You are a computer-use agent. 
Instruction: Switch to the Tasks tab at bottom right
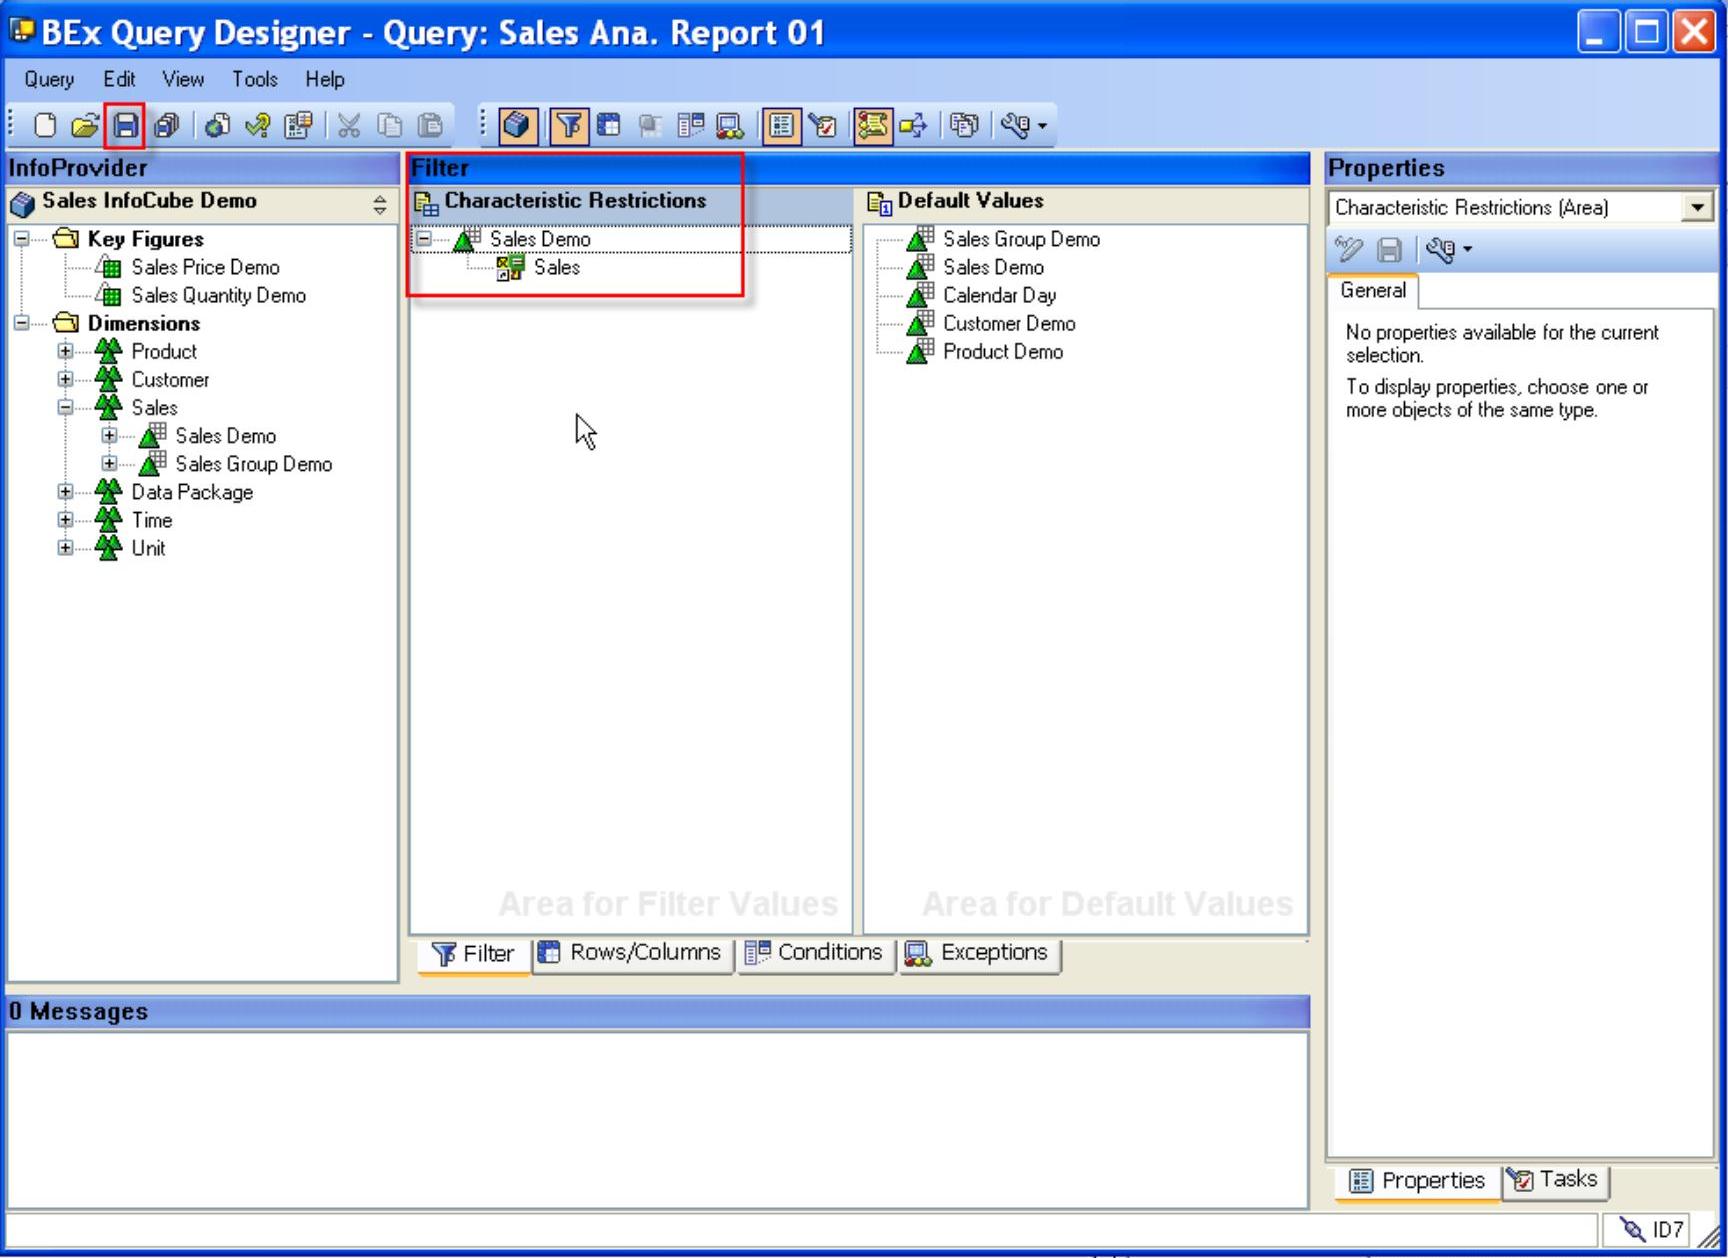pos(1556,1180)
